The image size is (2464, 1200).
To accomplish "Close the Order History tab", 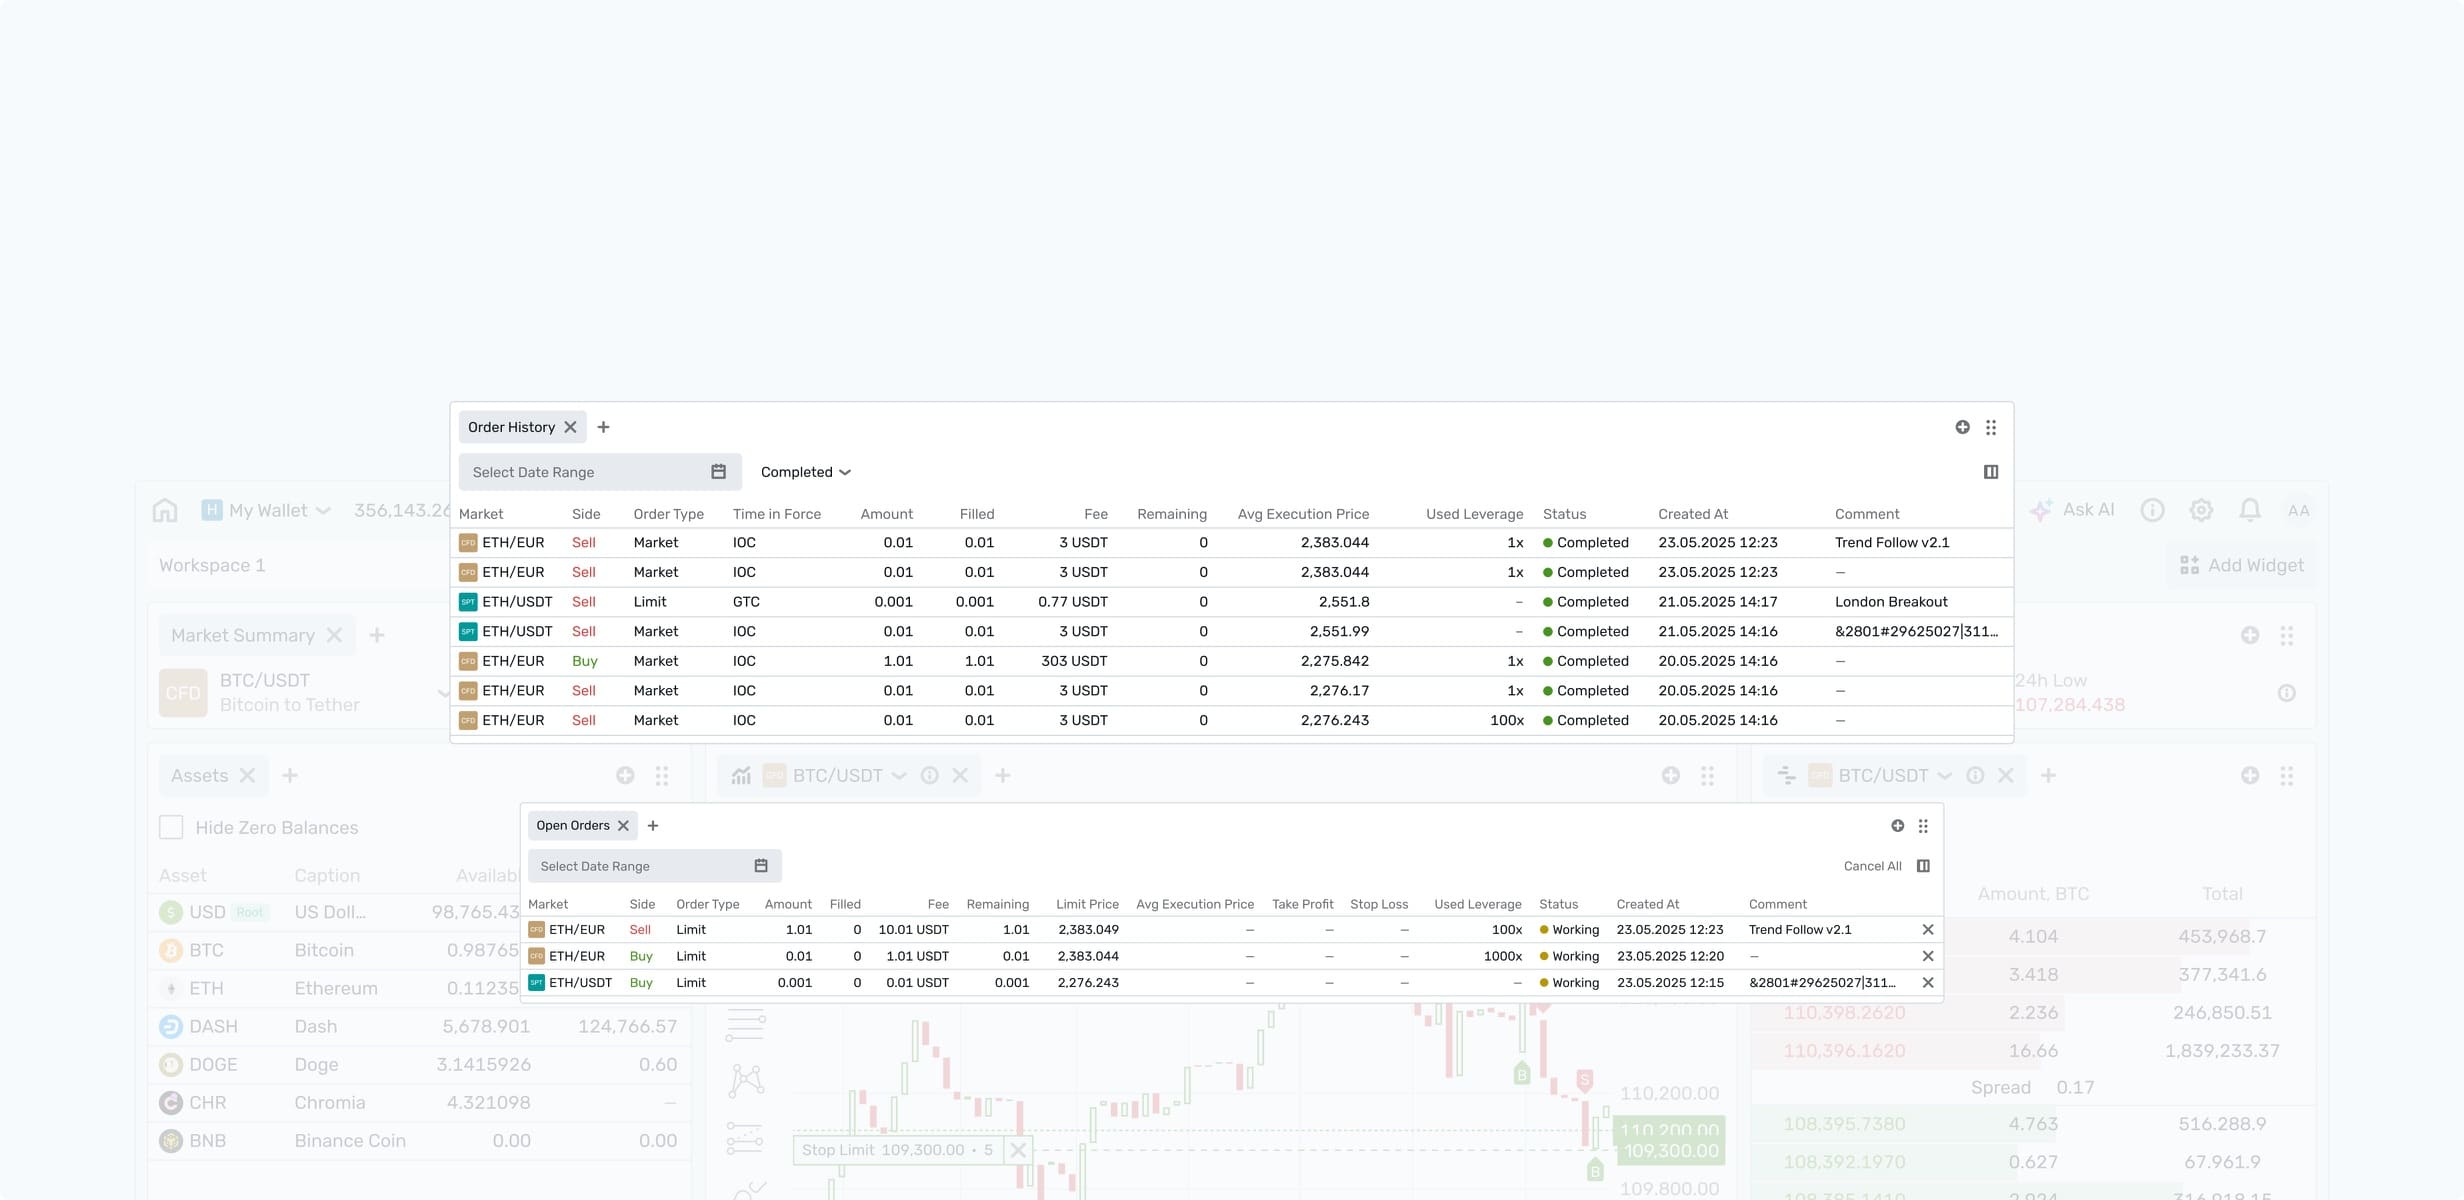I will pos(570,427).
